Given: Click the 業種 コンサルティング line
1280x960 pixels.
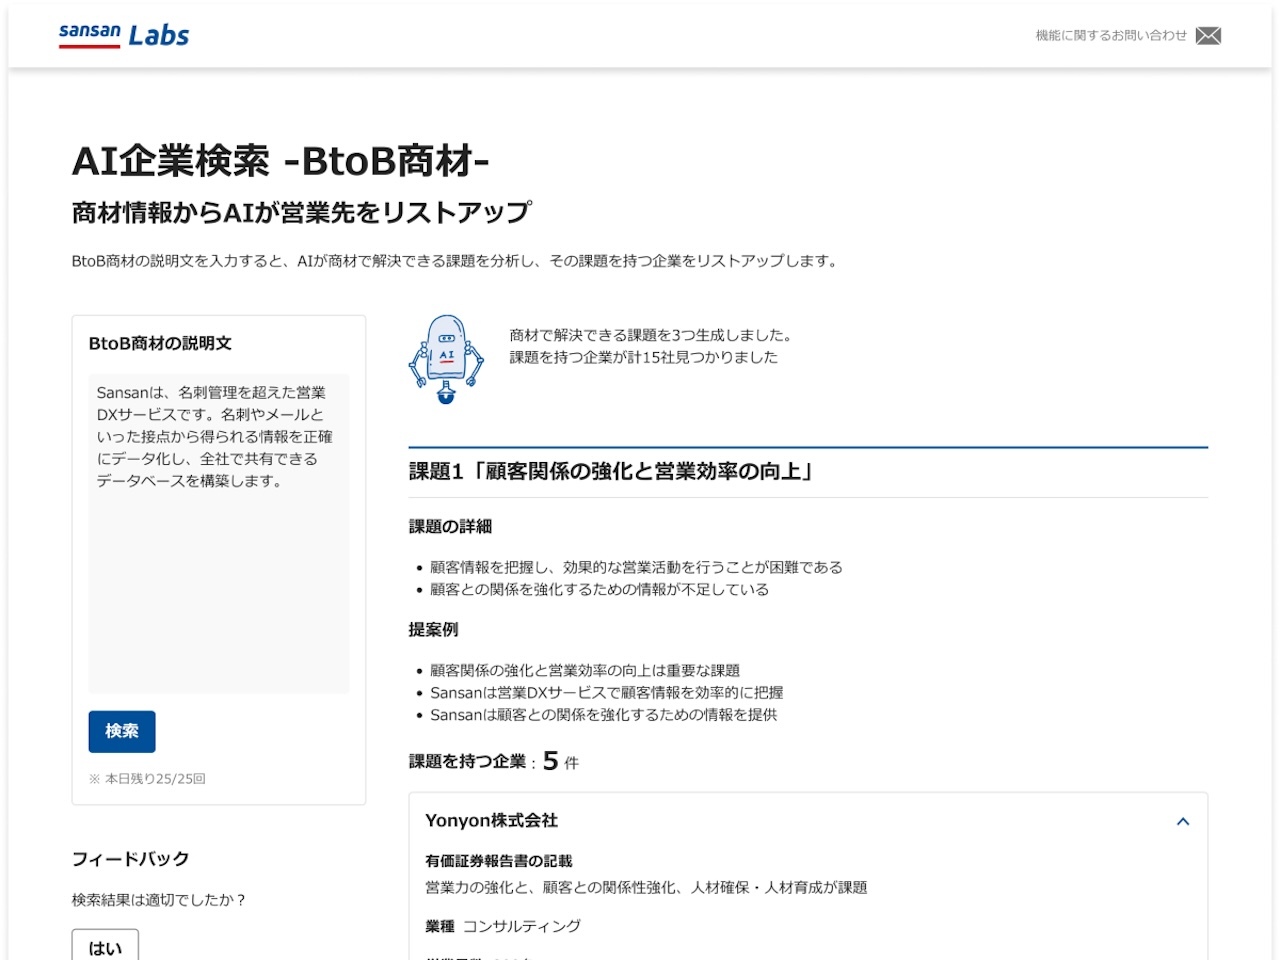Looking at the screenshot, I should (503, 926).
